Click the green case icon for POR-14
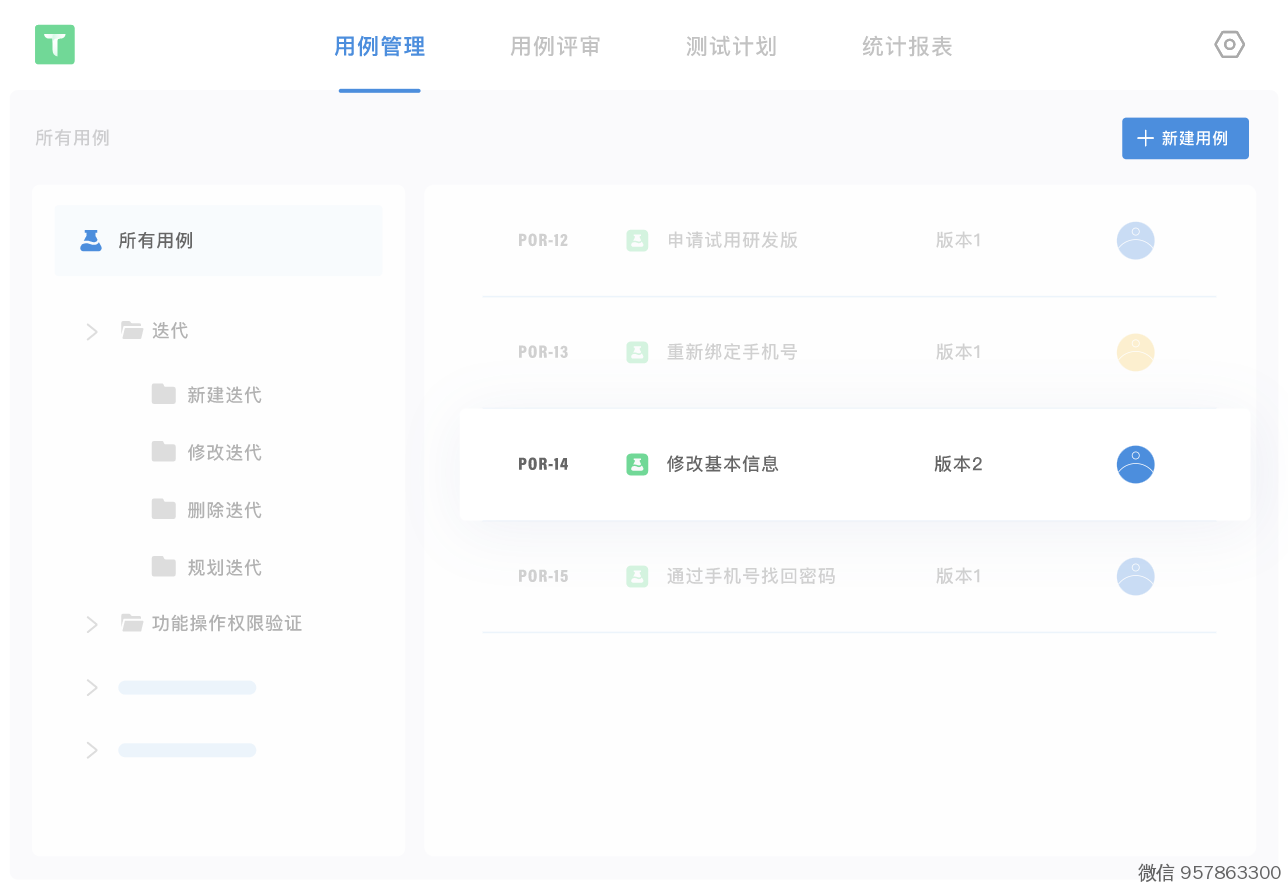Screen dimensions: 1288x884 click(637, 464)
